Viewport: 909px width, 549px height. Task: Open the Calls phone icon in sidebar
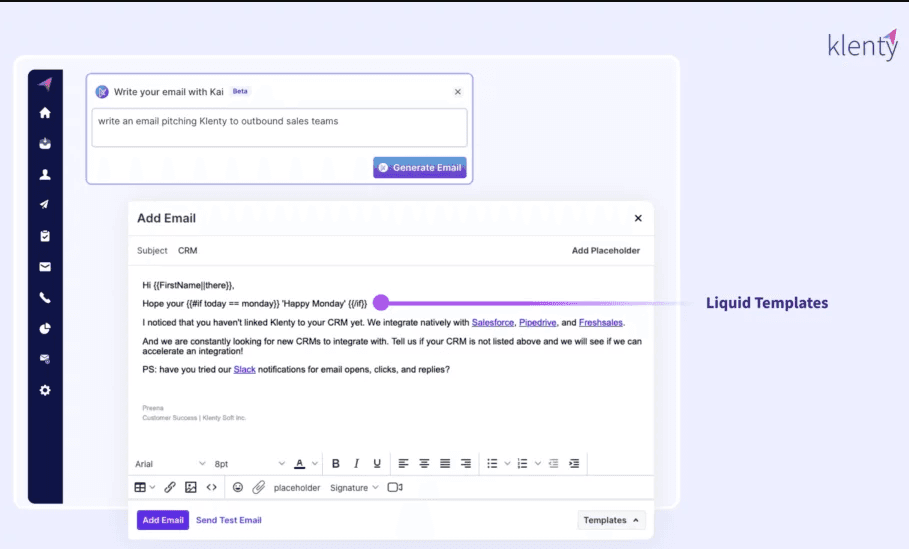(45, 298)
